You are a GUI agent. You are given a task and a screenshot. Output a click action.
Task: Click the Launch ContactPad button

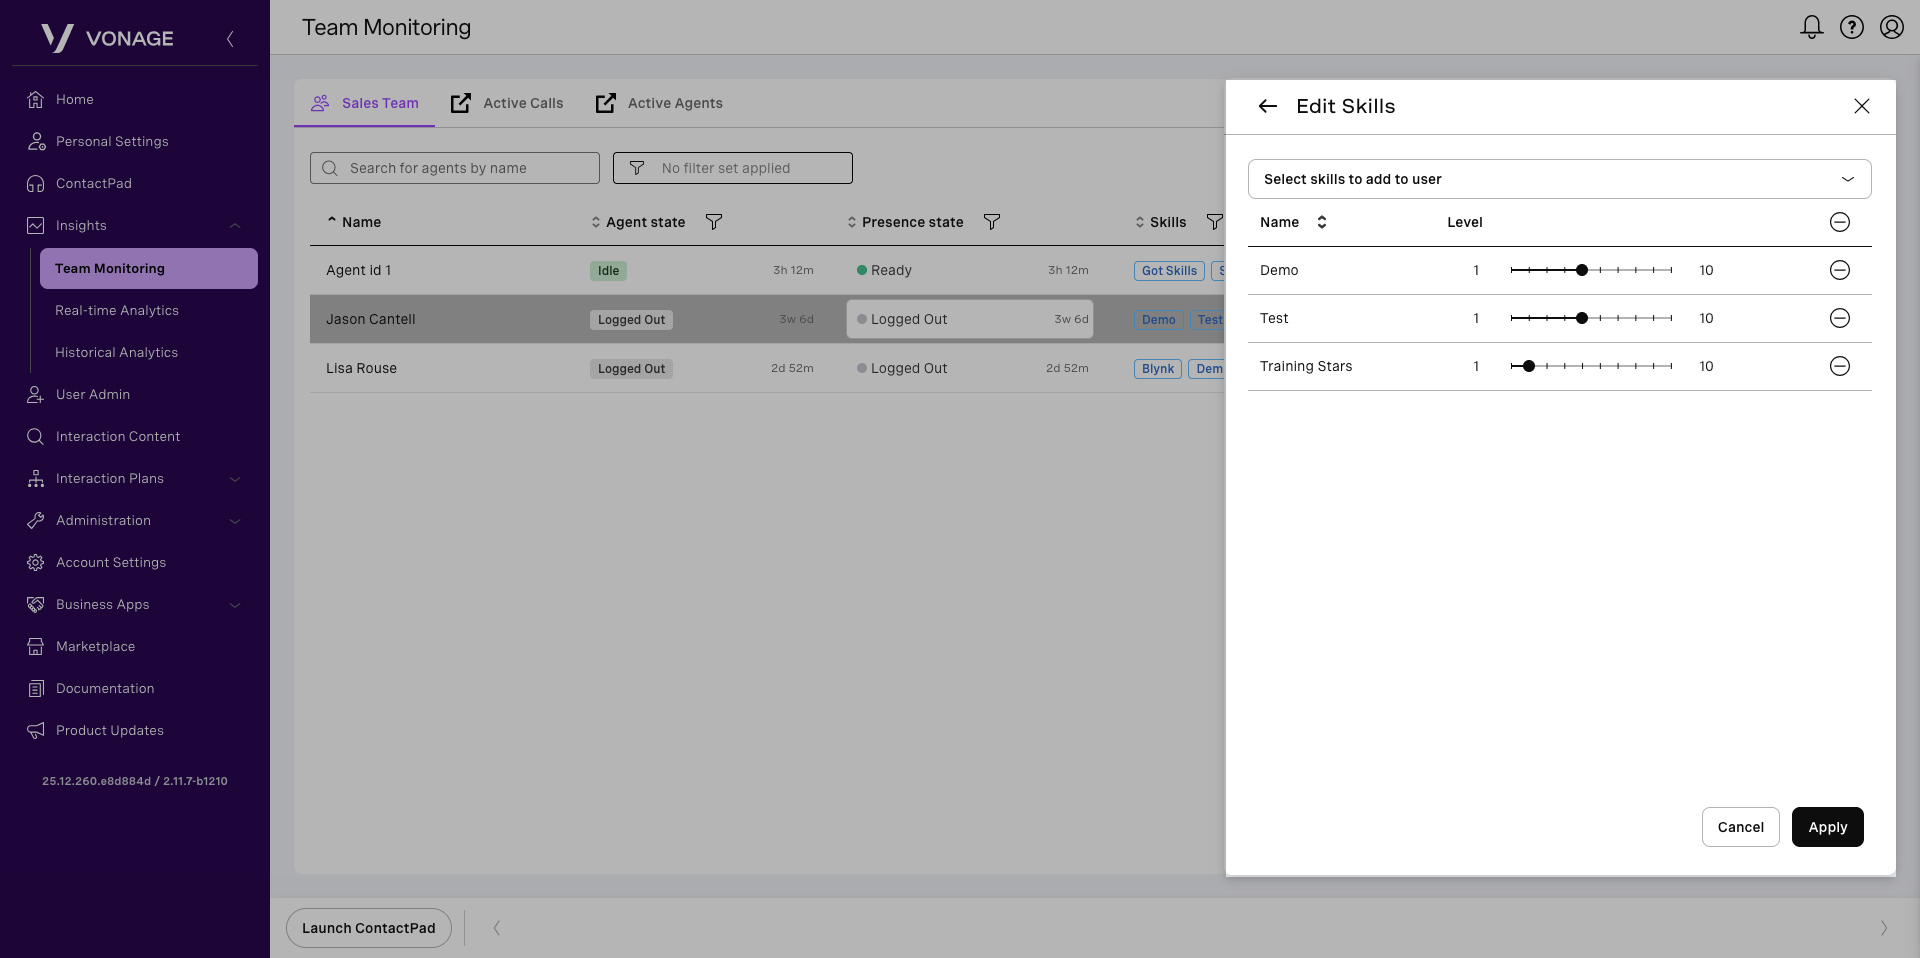pos(369,928)
